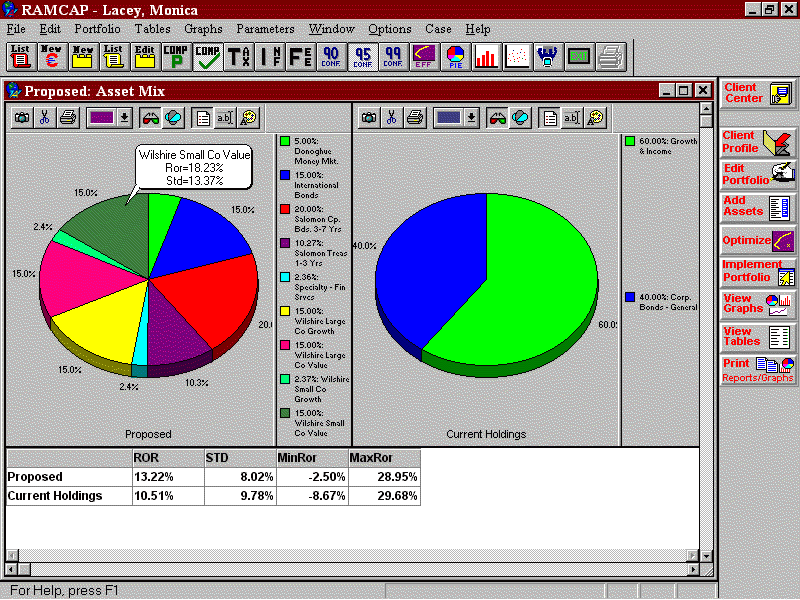Click the TAX toolbar icon
This screenshot has height=600, width=800.
[239, 57]
